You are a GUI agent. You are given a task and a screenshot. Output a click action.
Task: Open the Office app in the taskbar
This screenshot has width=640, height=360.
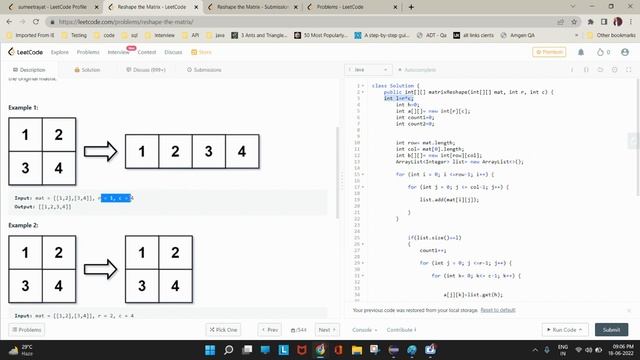click(x=338, y=350)
